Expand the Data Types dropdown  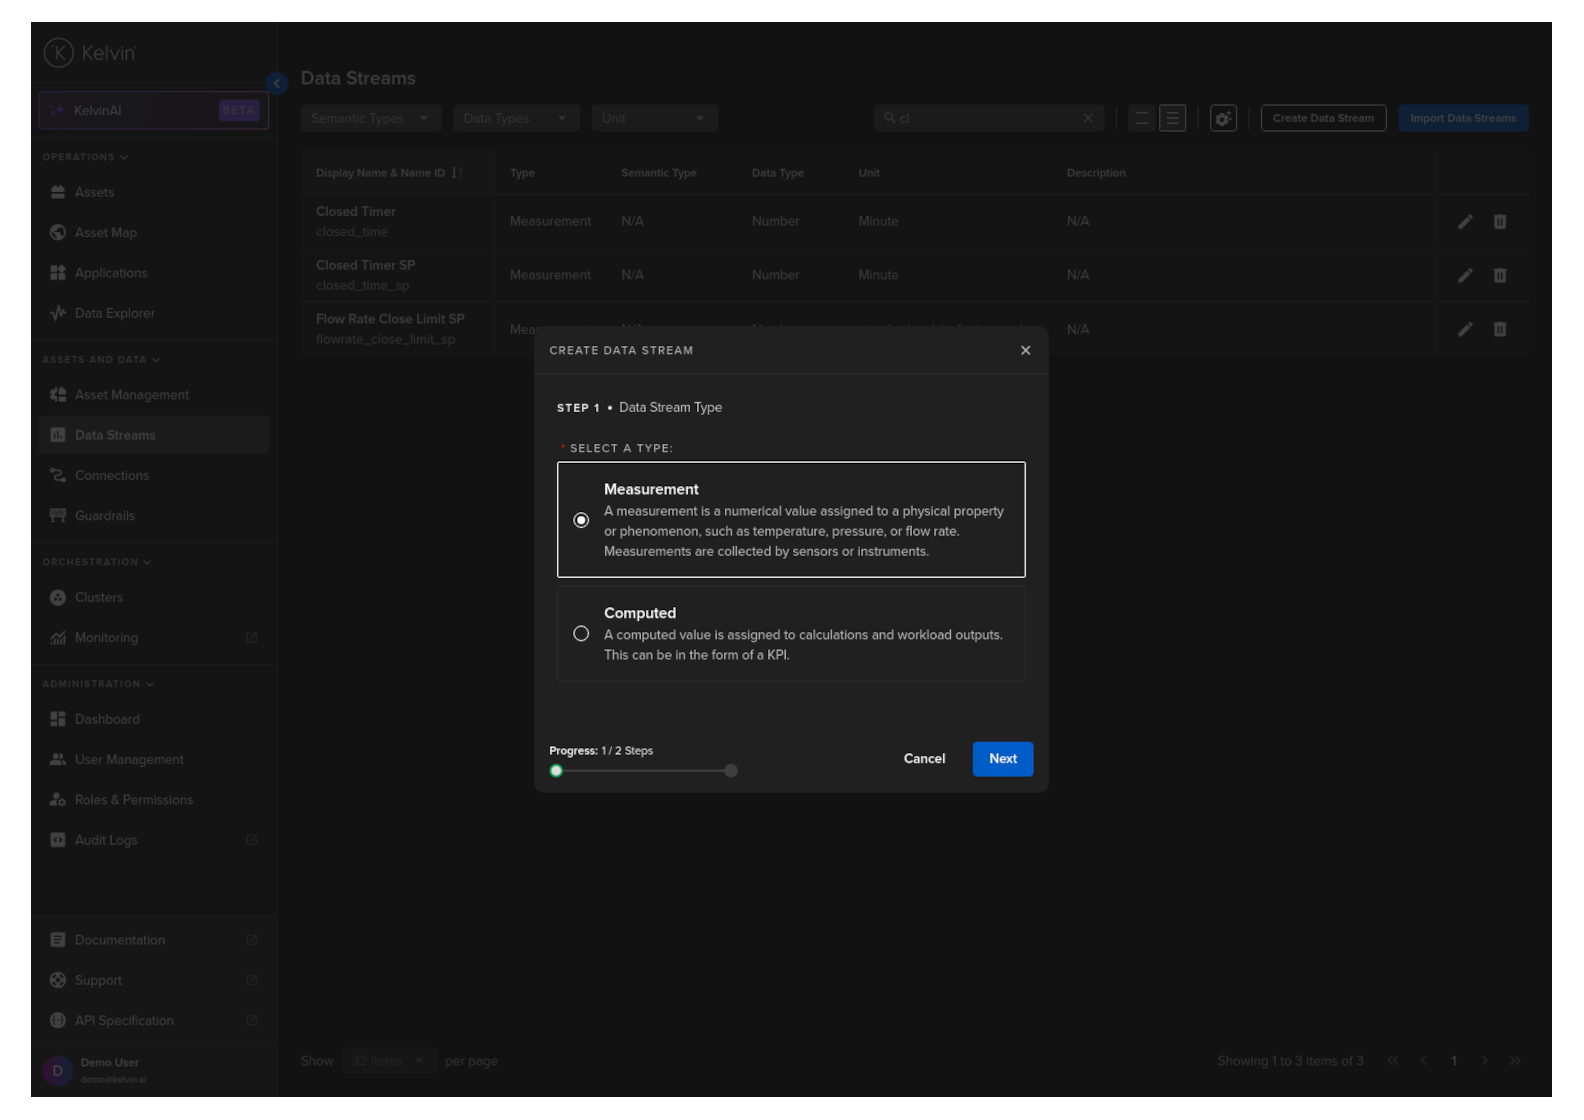515,118
